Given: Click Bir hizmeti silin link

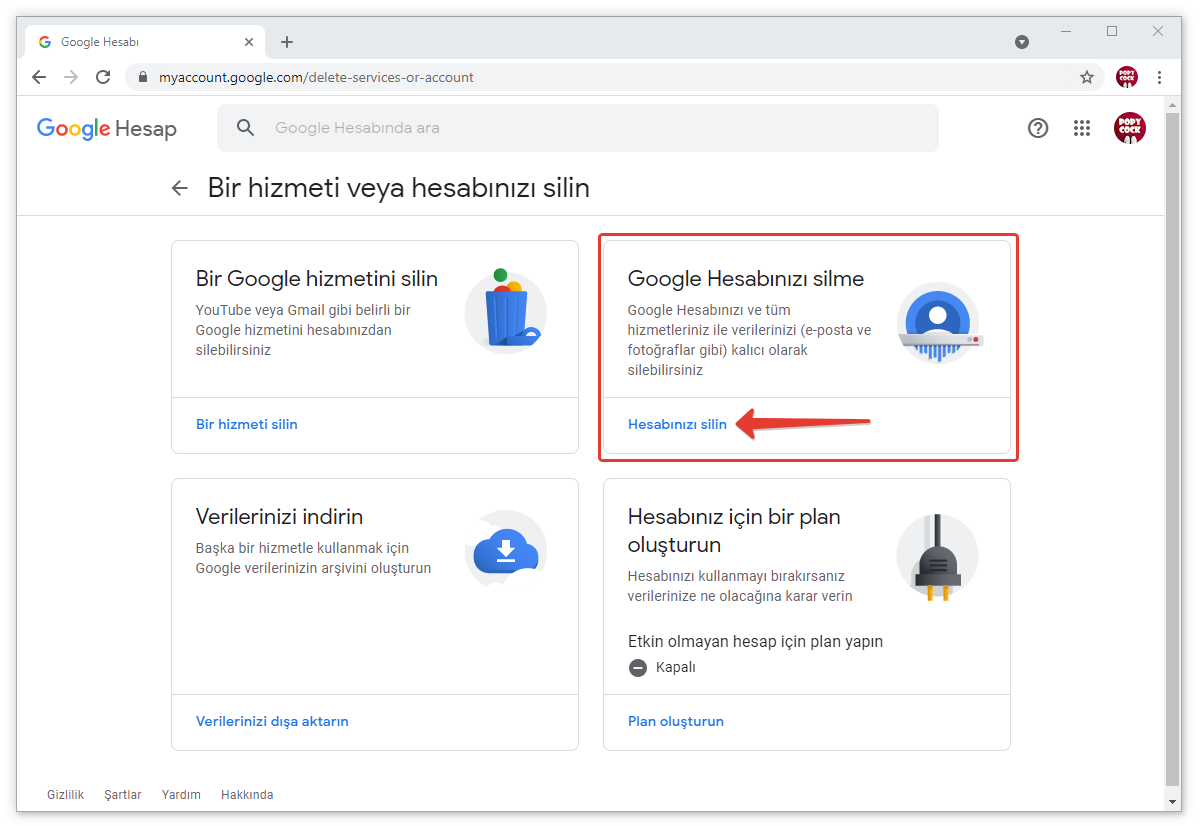Looking at the screenshot, I should pos(247,424).
